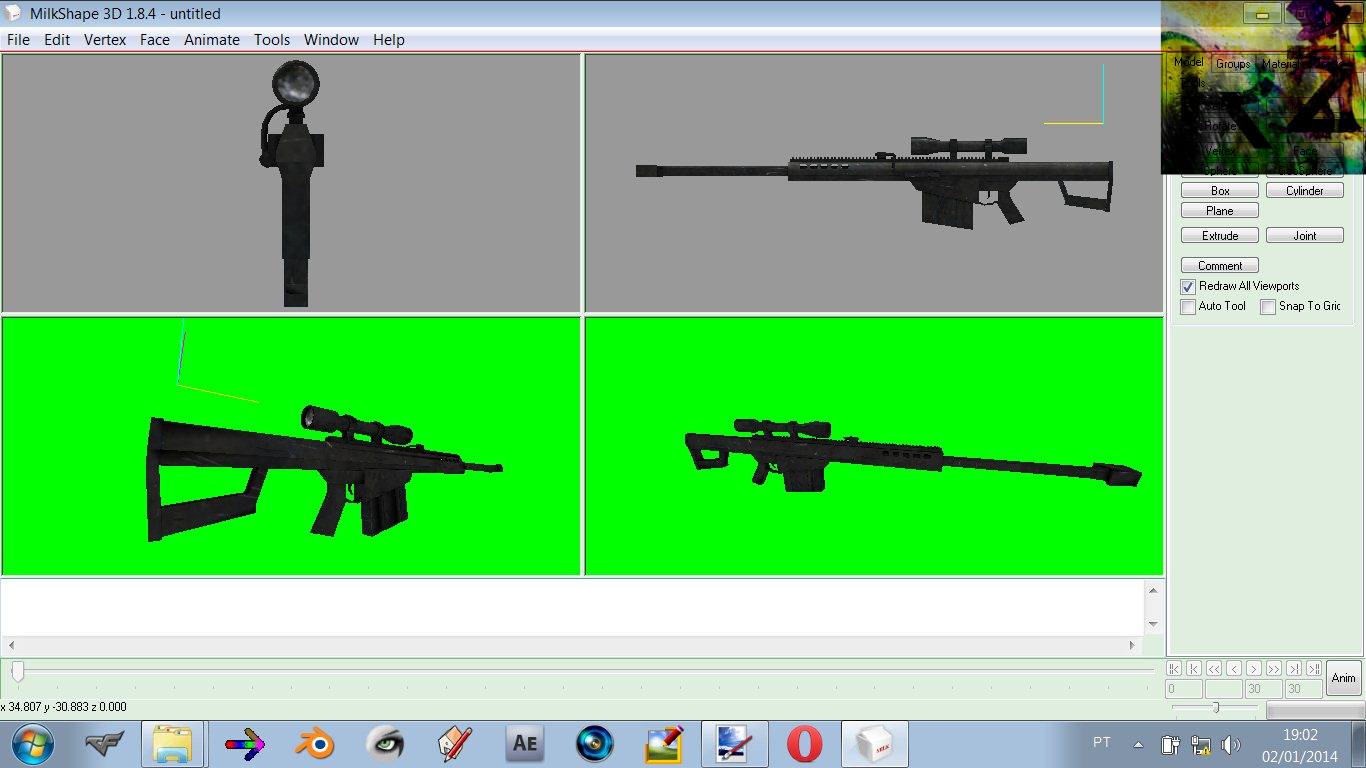Click the top-left front view viewport

click(x=291, y=183)
